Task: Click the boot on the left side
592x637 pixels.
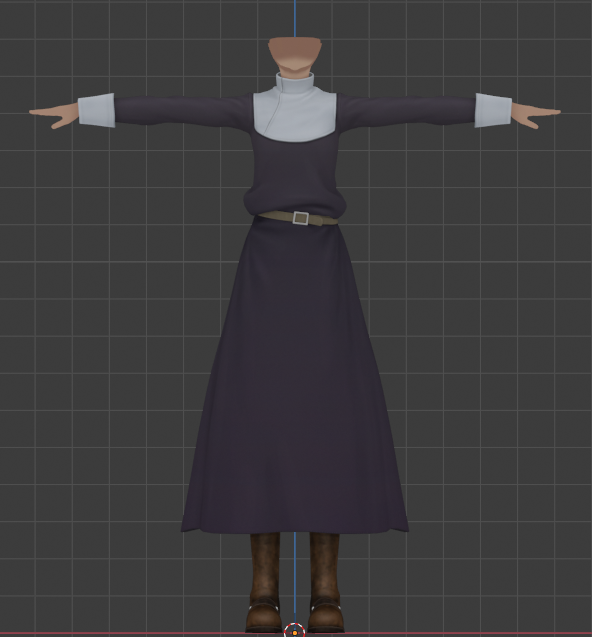Action: tap(264, 582)
